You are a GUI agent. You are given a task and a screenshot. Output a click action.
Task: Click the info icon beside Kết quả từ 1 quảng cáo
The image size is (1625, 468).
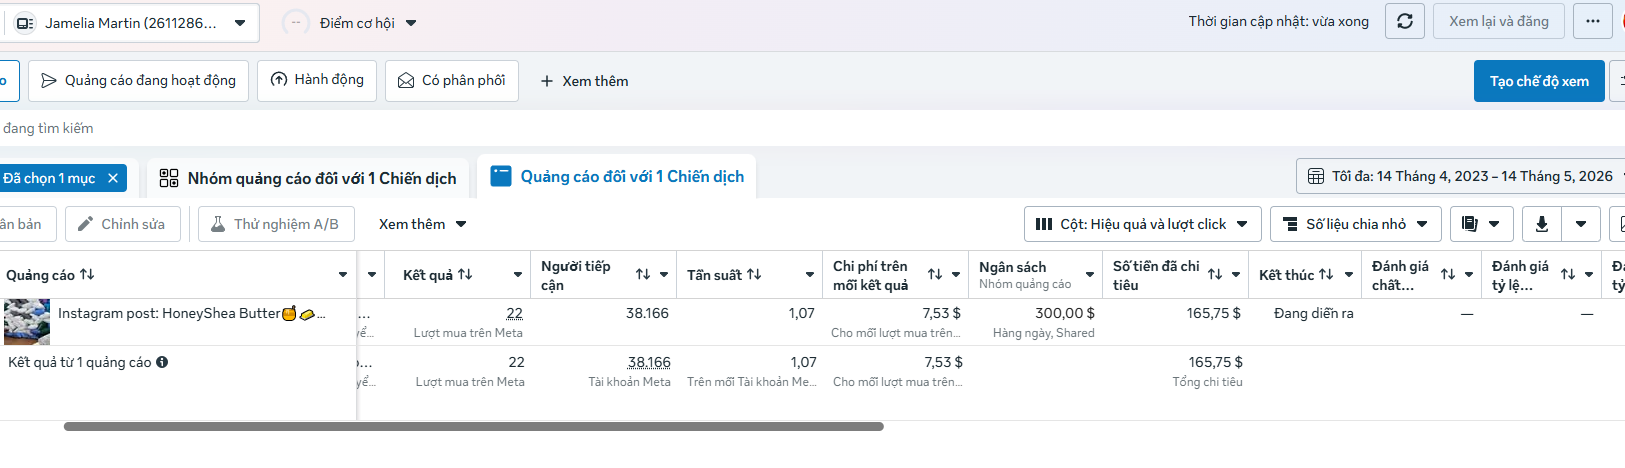pos(162,362)
